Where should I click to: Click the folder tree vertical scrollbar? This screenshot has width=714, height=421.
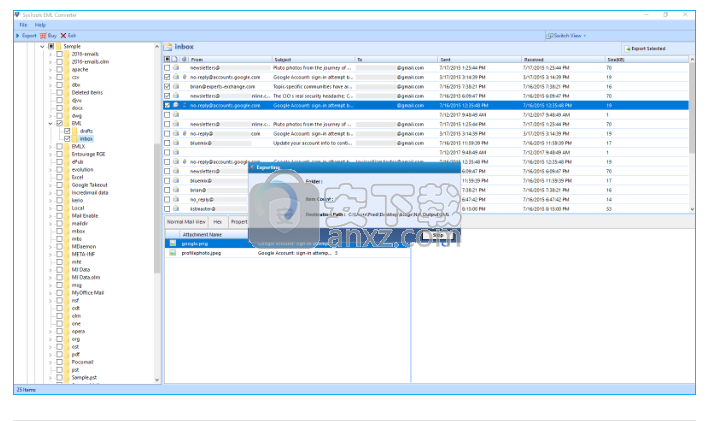[157, 207]
